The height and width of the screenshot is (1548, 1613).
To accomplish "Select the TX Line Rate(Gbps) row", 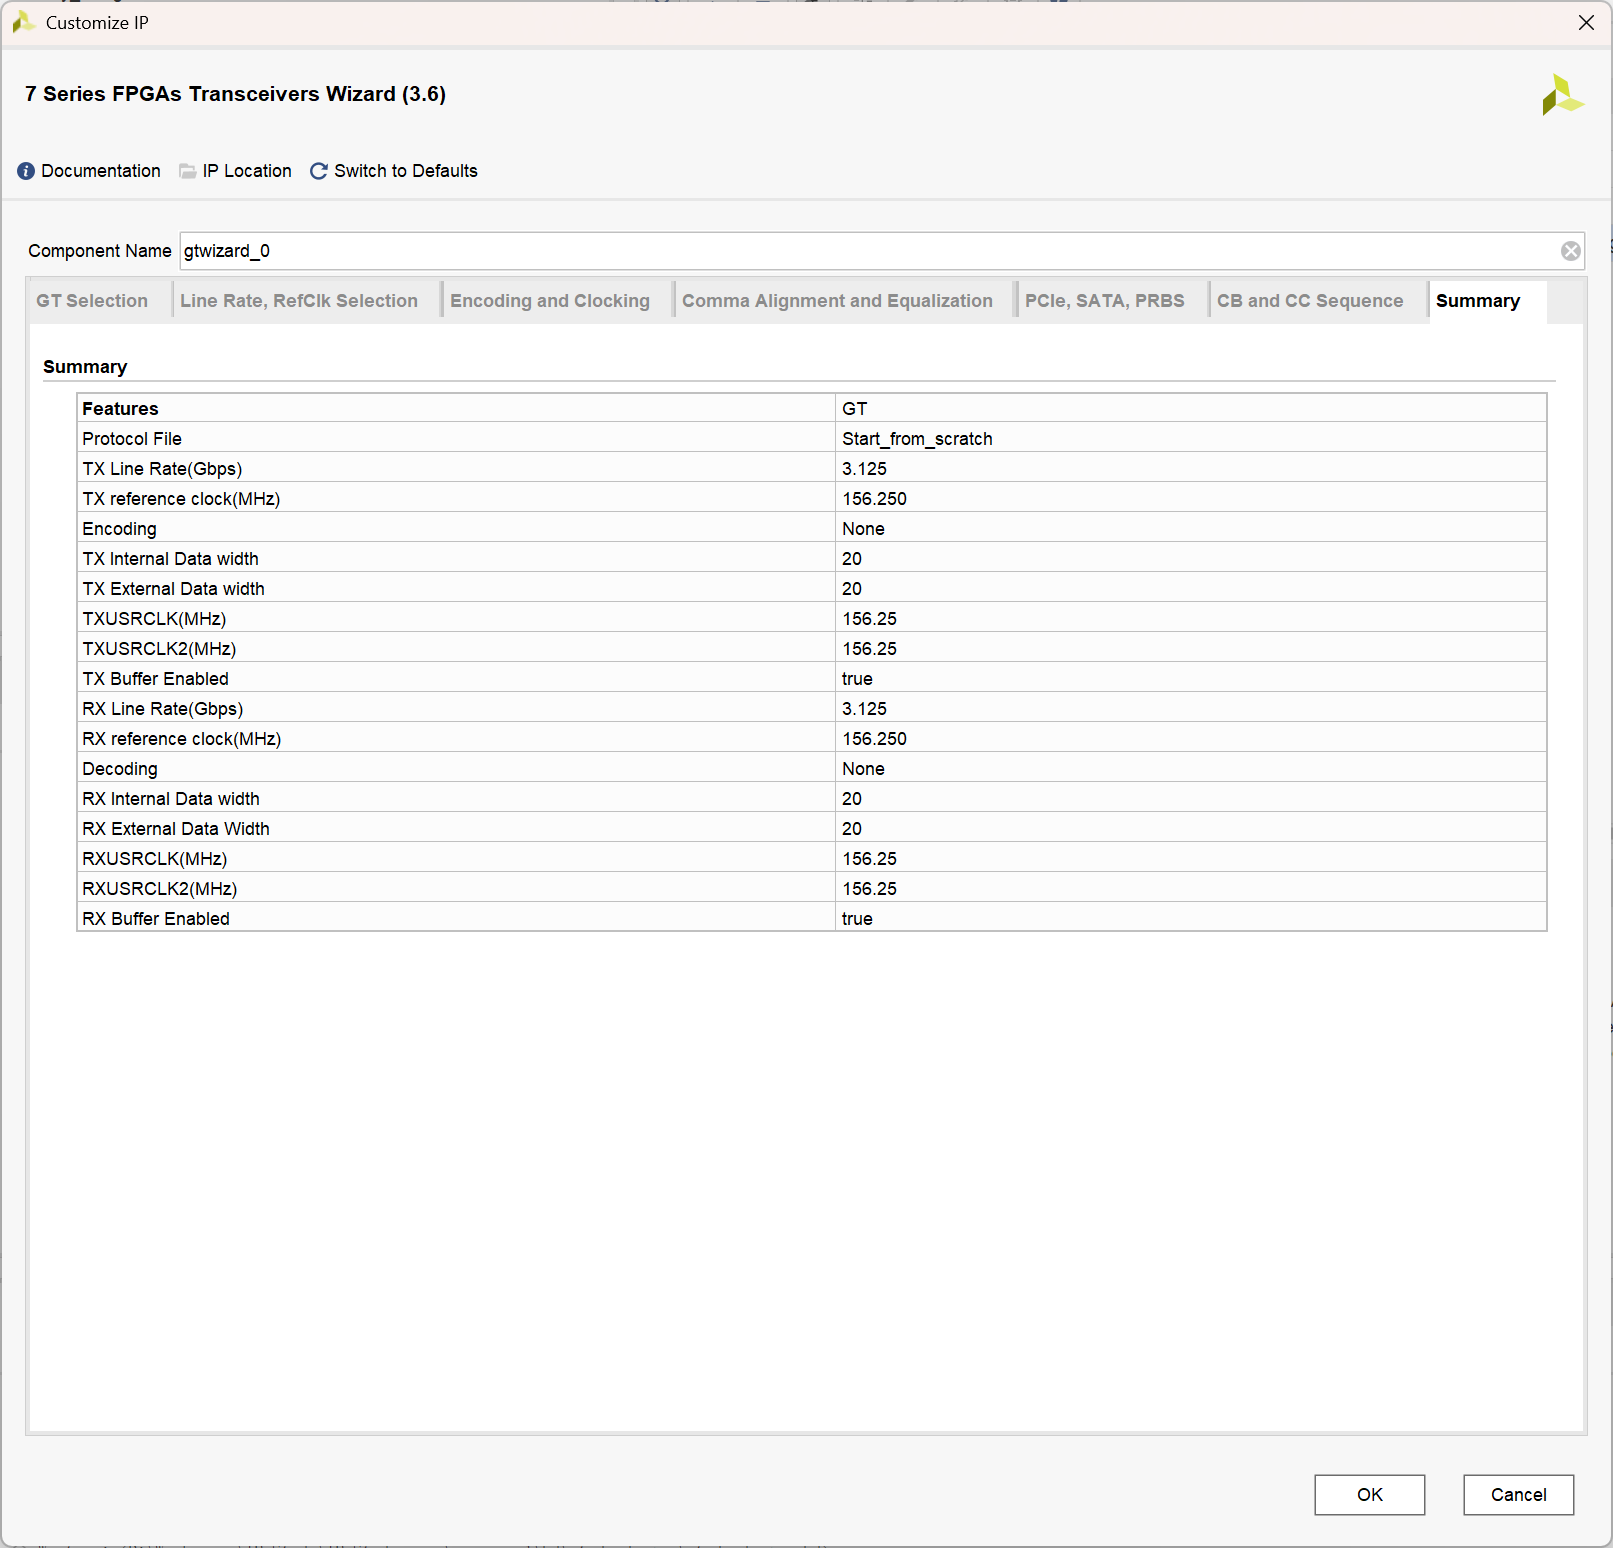I will 812,468.
